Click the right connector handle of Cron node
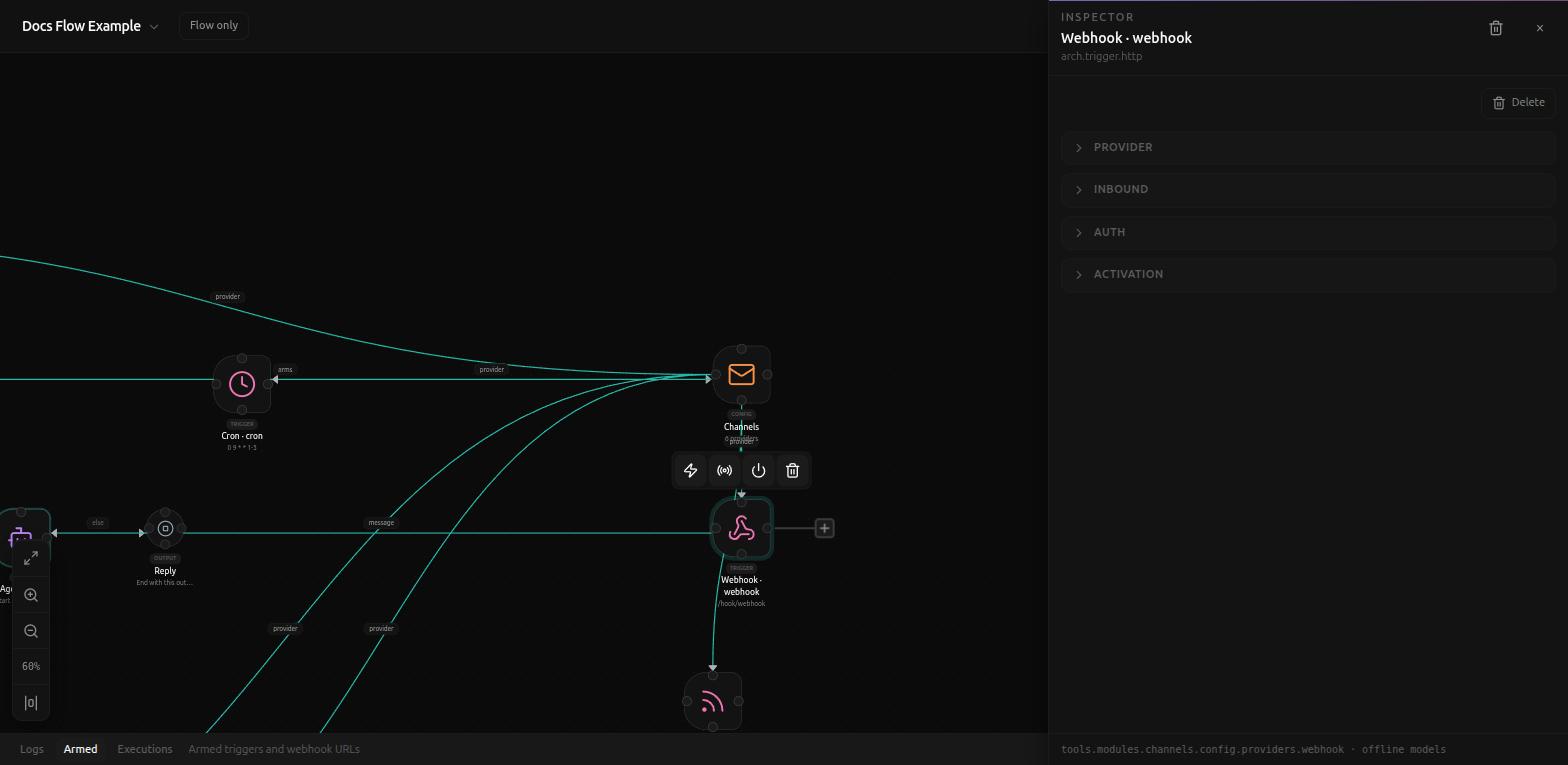 coord(268,384)
